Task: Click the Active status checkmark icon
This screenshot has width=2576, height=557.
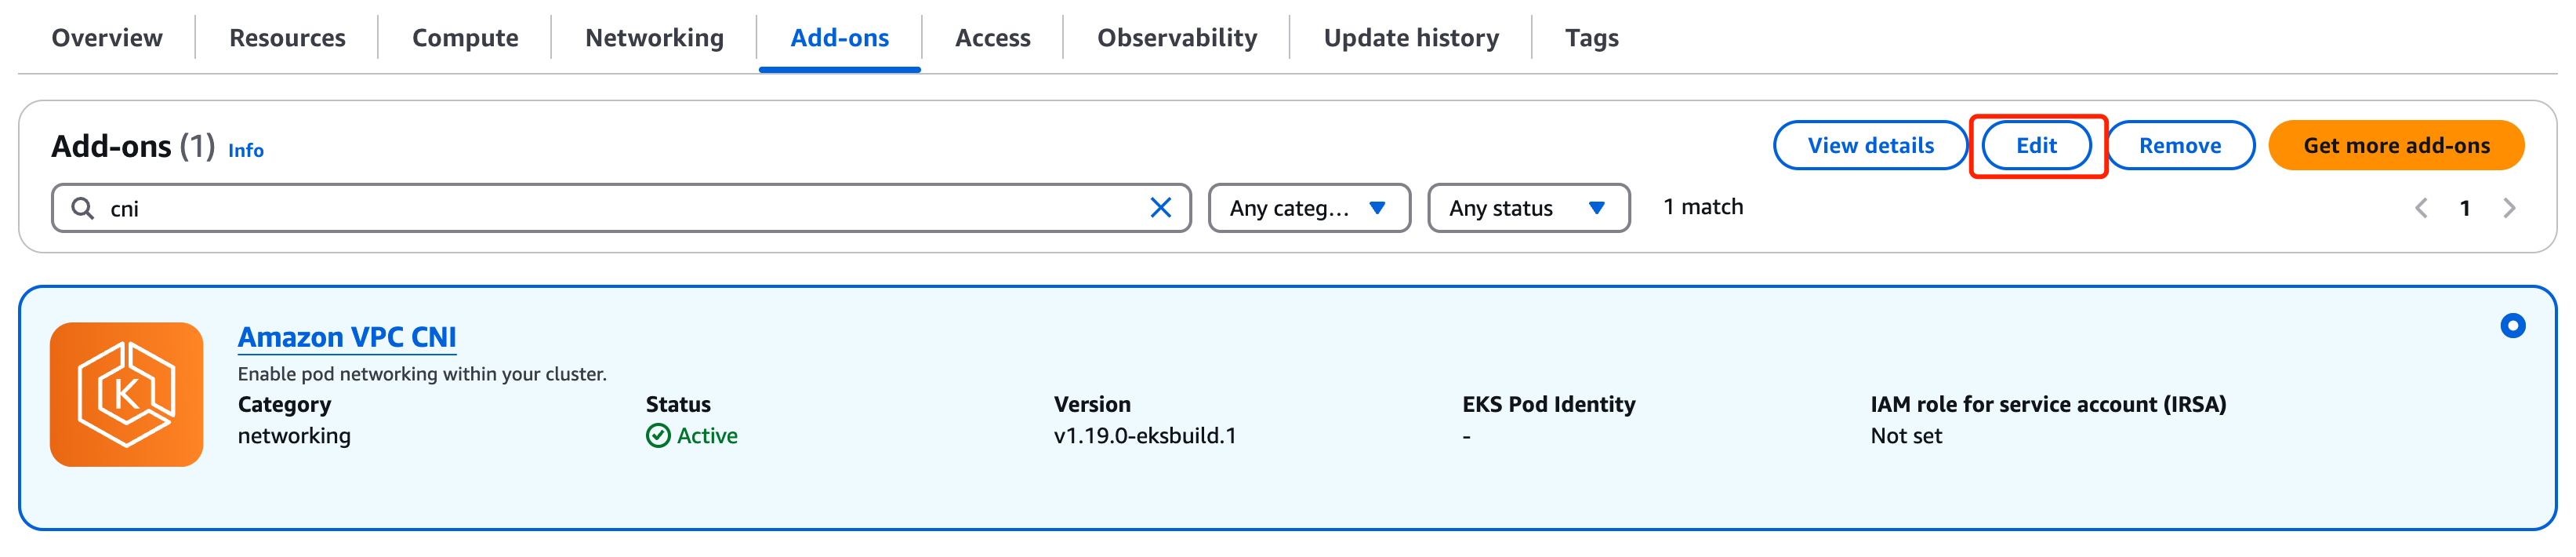Action: 658,436
